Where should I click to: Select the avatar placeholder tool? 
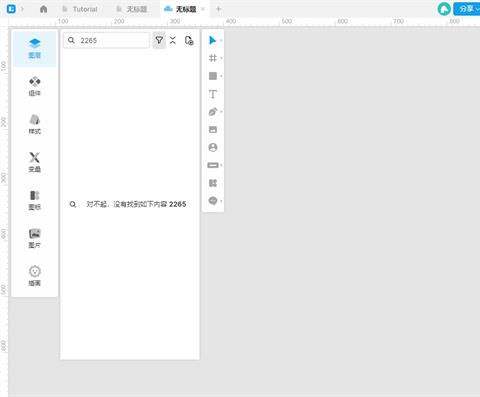pyautogui.click(x=213, y=147)
